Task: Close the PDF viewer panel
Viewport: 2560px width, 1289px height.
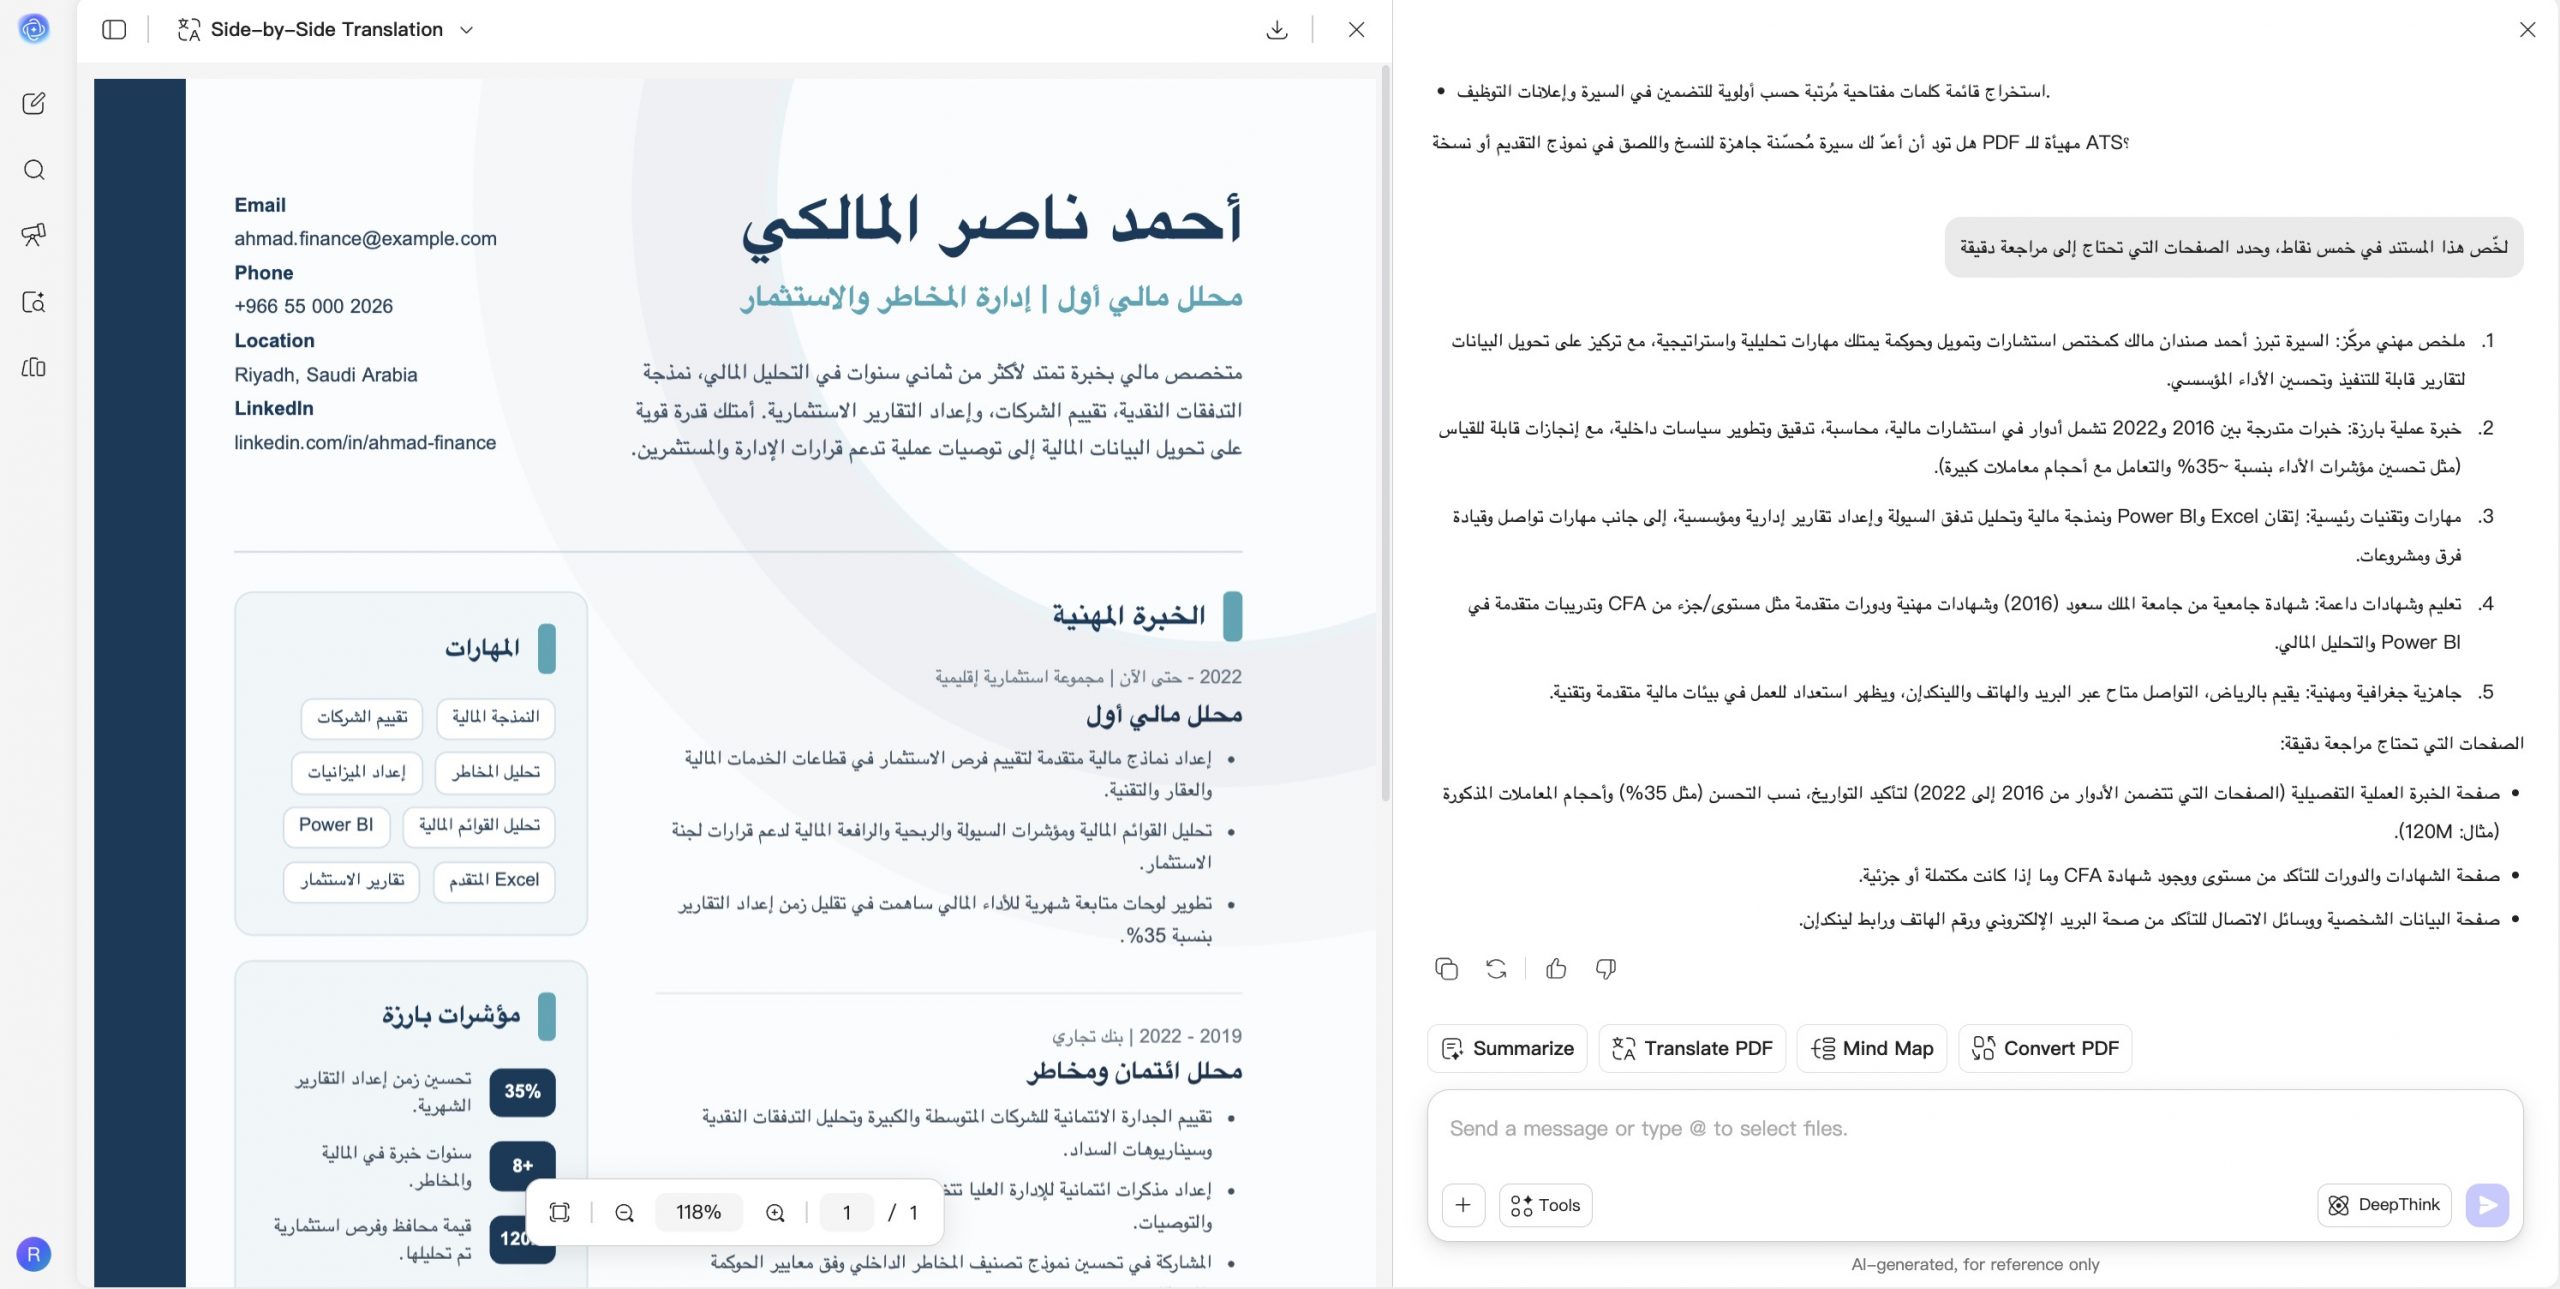Action: coord(1356,29)
